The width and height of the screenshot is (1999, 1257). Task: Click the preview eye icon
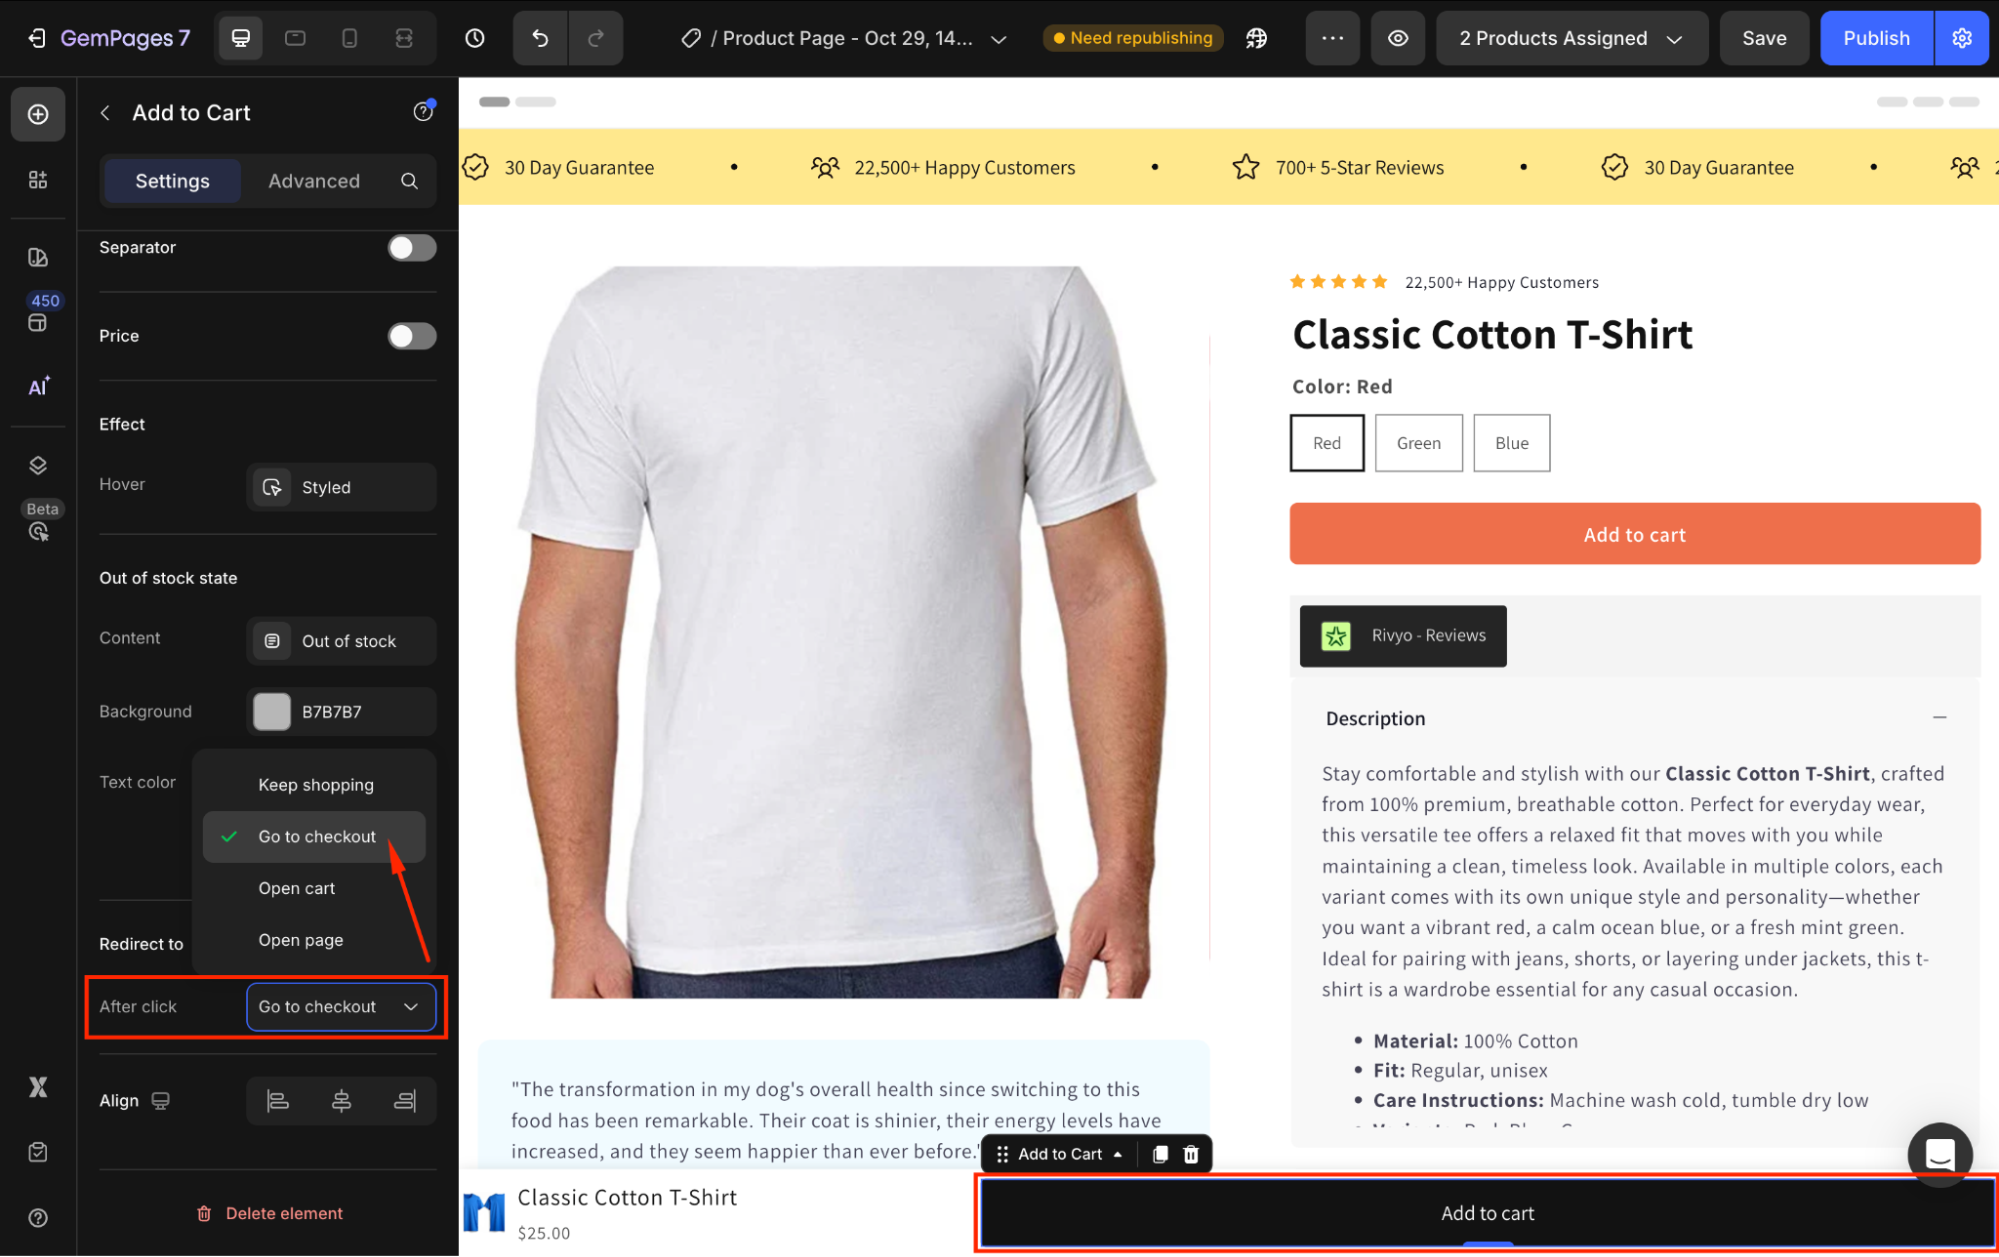tap(1397, 38)
